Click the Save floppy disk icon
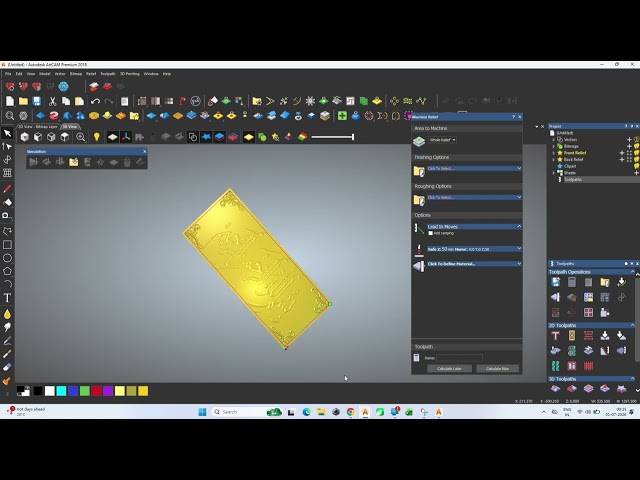Screen dimensions: 640x480 click(37, 101)
